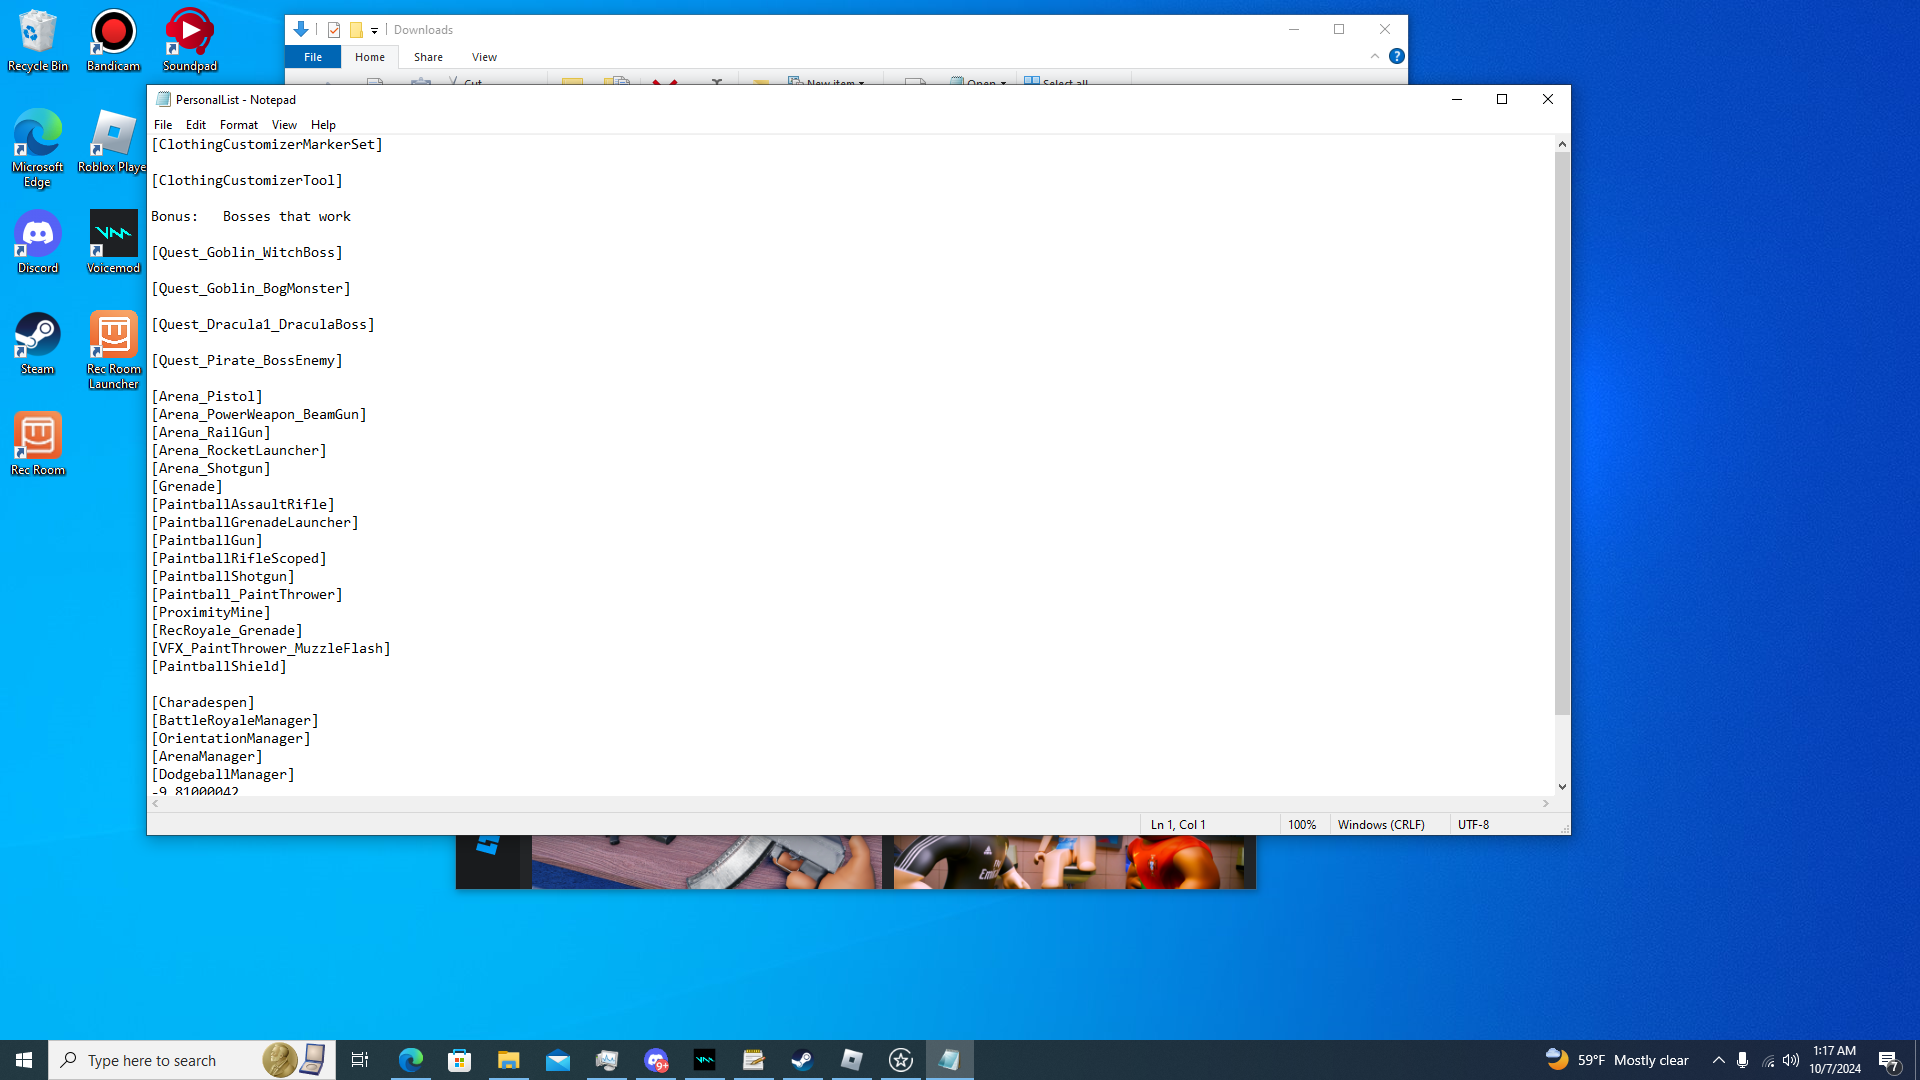Click the File Explorer taskbar icon
1920x1080 pixels.
pyautogui.click(x=508, y=1060)
